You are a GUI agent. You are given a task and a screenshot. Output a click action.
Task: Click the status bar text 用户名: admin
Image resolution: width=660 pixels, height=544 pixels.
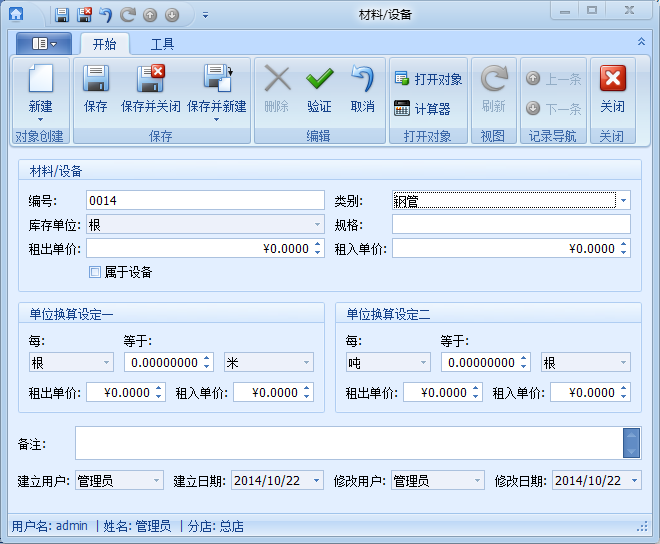coord(50,526)
